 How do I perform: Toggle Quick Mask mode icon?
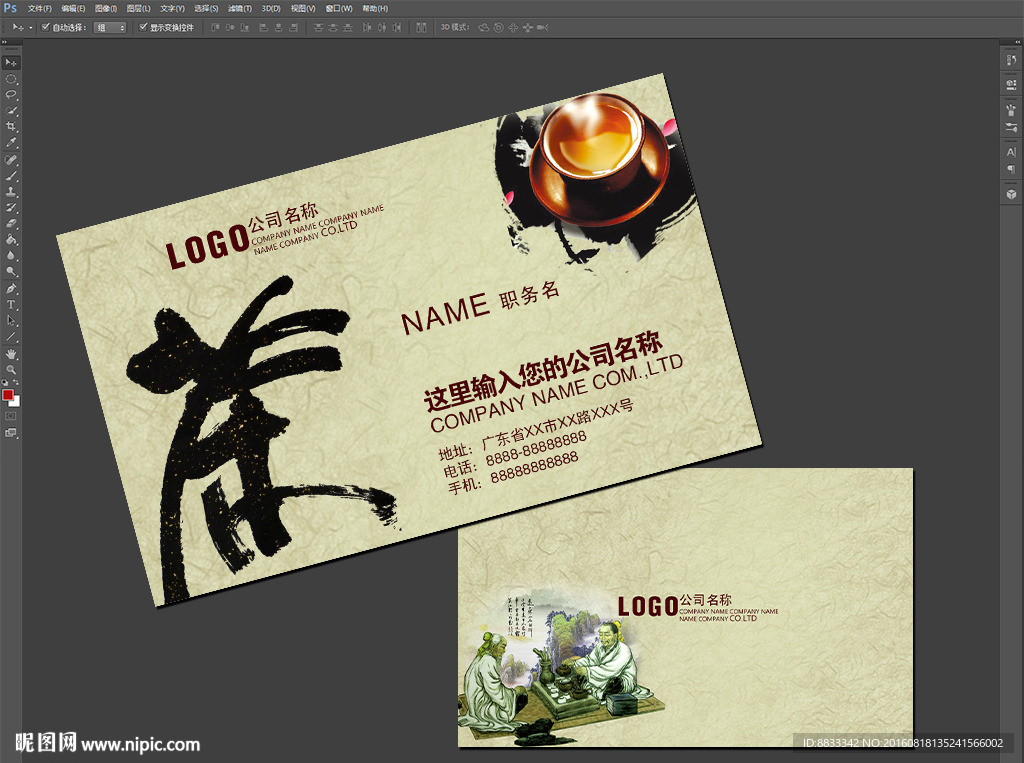11,415
